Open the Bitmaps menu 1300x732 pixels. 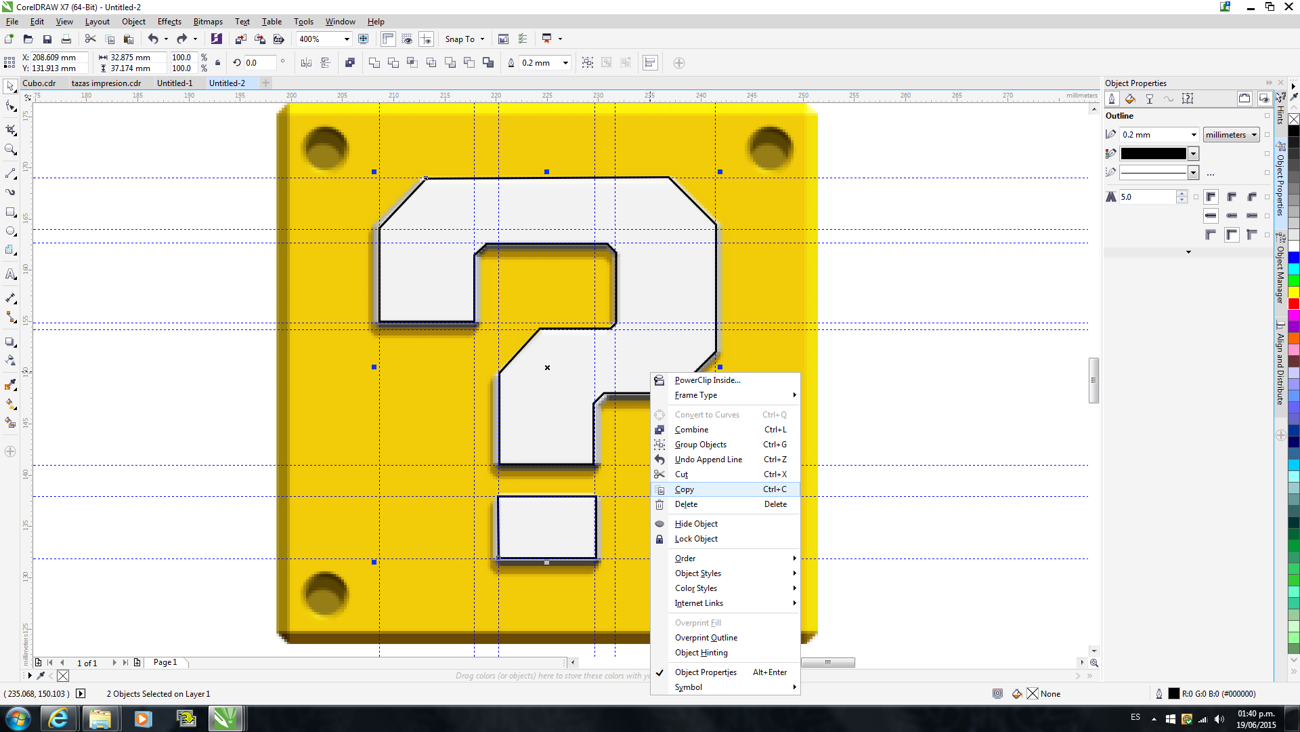coord(208,21)
